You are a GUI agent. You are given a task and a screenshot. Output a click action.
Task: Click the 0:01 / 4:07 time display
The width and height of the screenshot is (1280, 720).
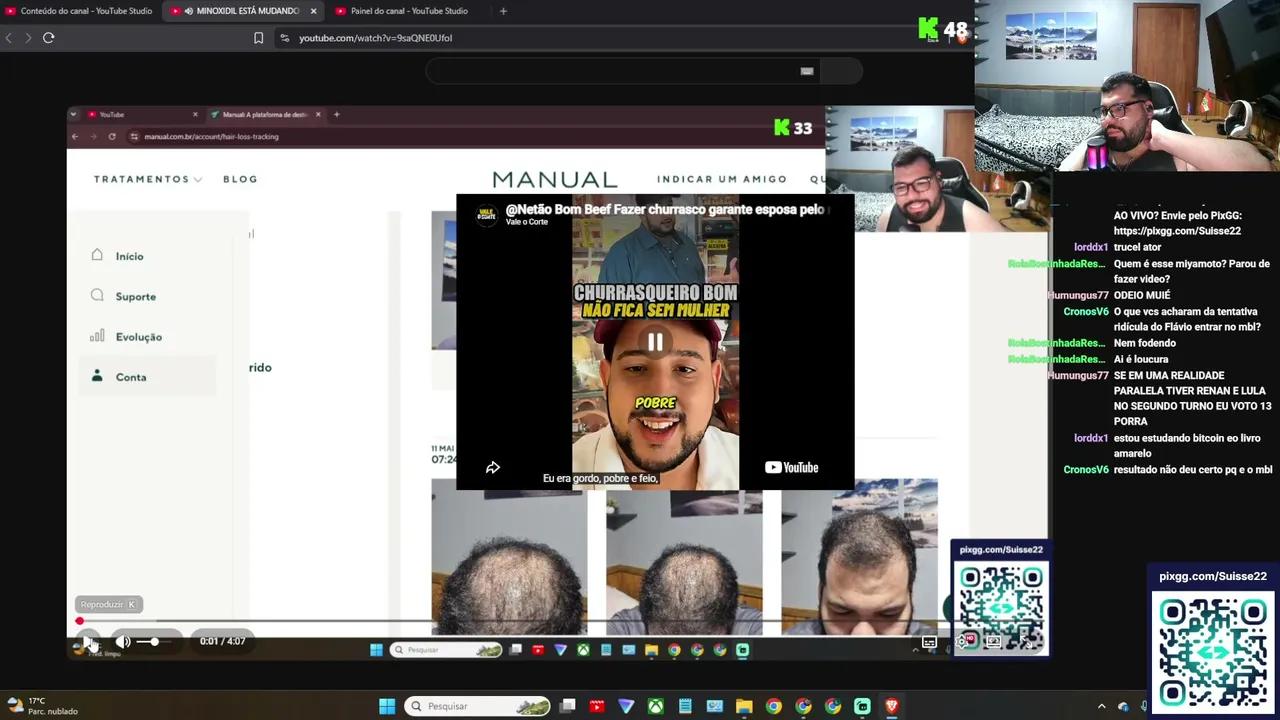tap(222, 641)
